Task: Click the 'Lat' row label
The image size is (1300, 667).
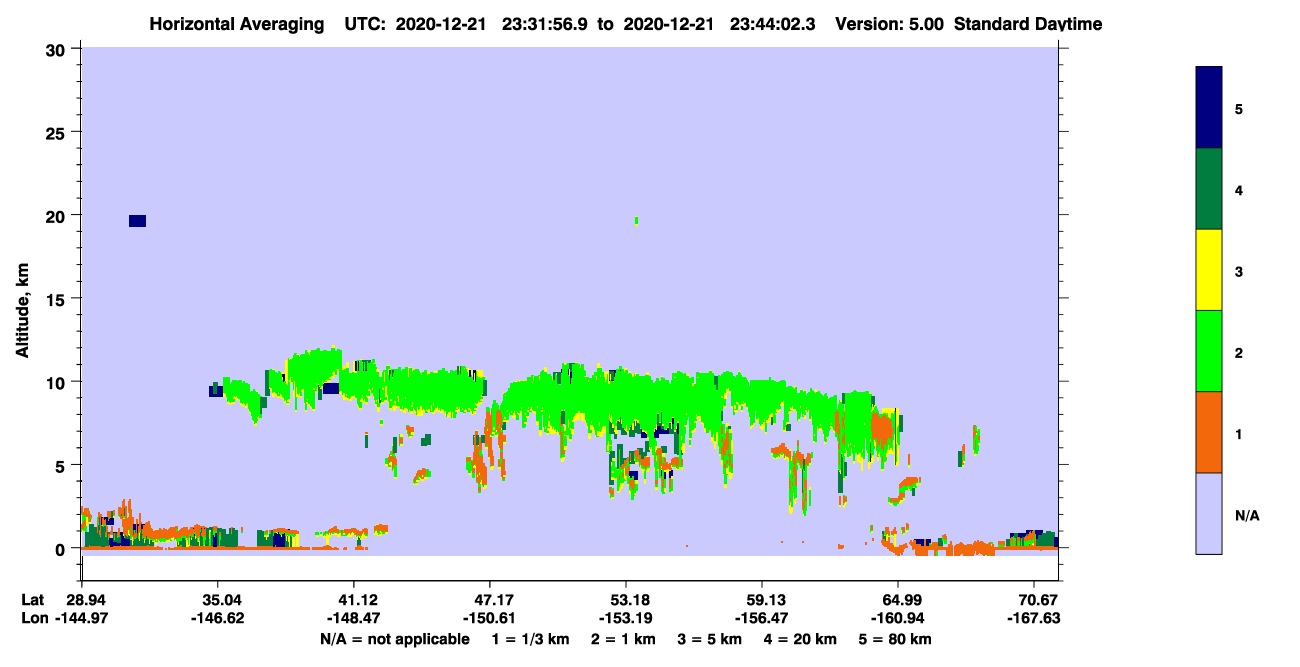Action: tap(32, 600)
